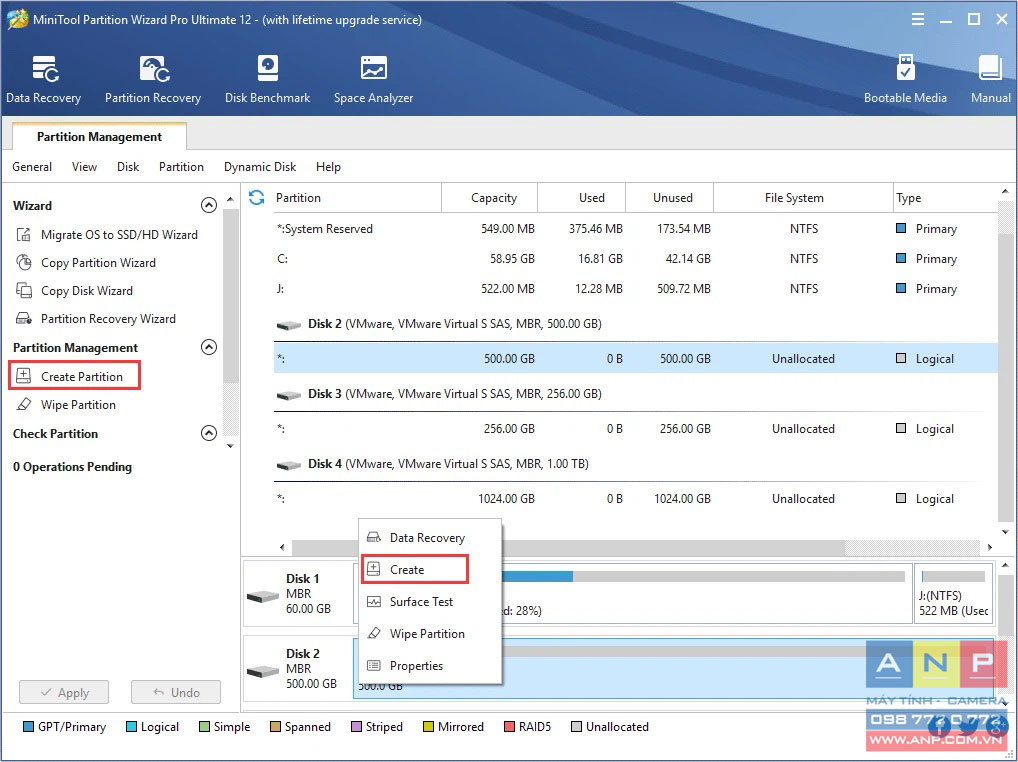Collapse the Wizard section
The width and height of the screenshot is (1018, 762).
208,205
